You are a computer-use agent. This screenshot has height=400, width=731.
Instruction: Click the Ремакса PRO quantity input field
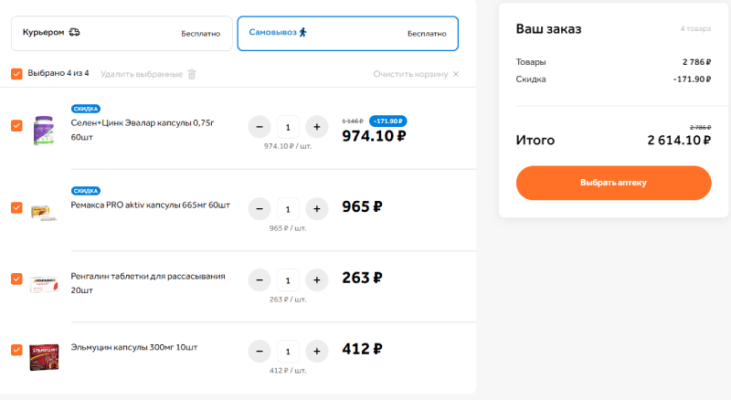287,209
